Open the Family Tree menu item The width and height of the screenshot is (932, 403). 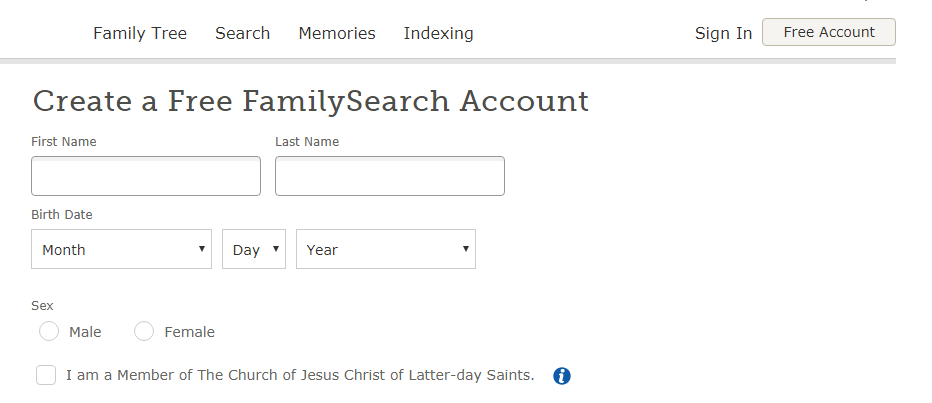pyautogui.click(x=140, y=33)
